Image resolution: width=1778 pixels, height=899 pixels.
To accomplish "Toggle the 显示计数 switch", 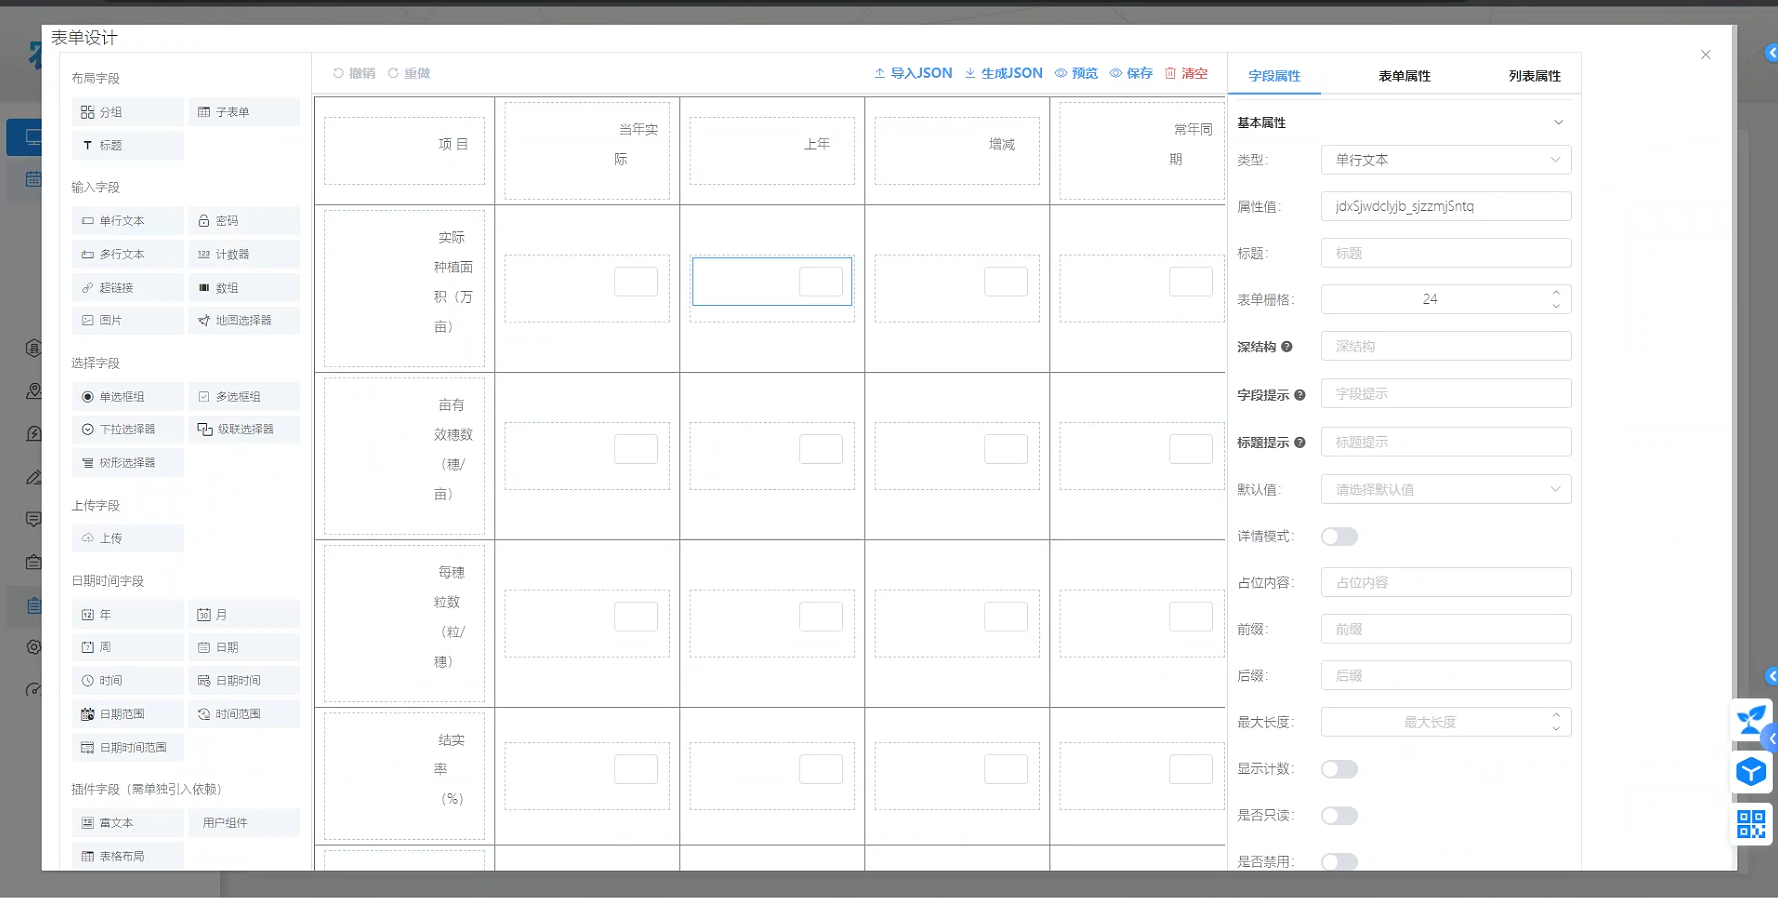I will point(1339,769).
